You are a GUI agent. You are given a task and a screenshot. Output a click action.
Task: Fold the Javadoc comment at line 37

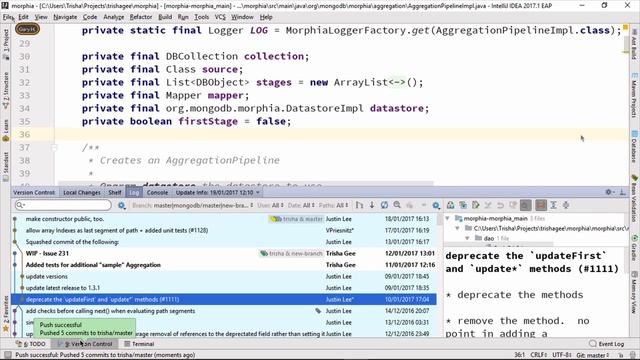click(x=53, y=147)
